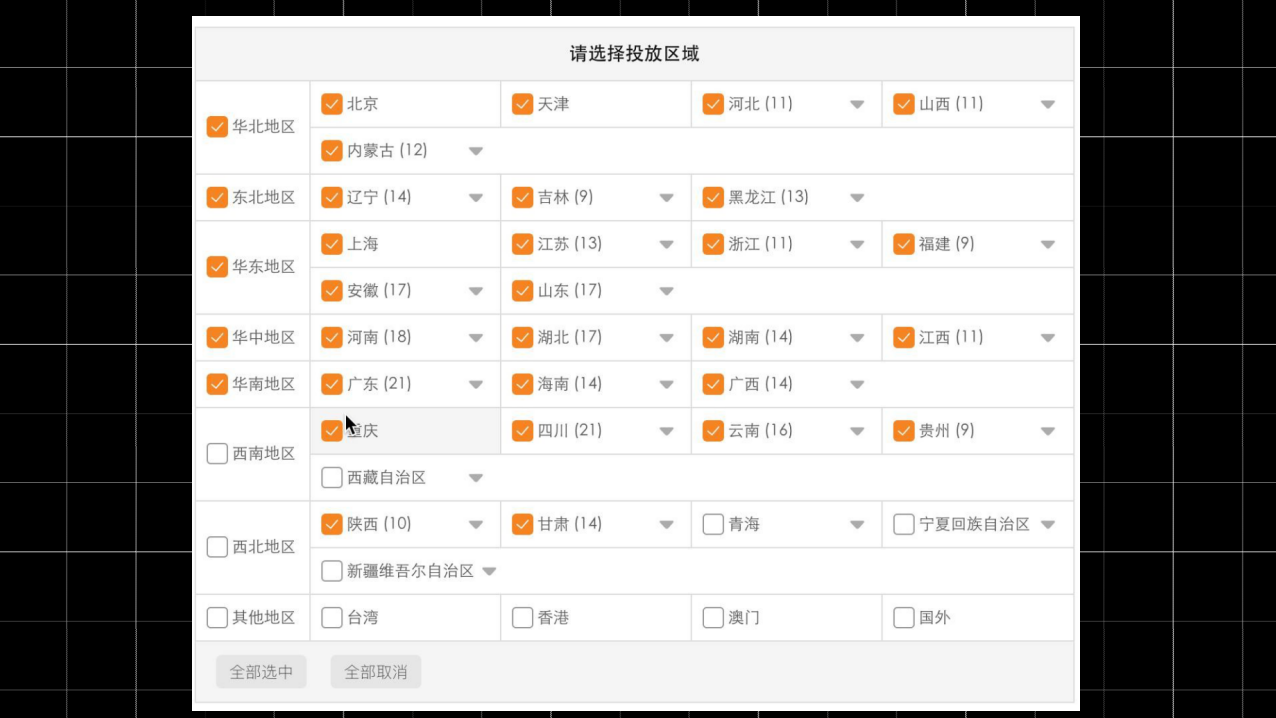Uncheck the 华北地区 region checkbox
The image size is (1276, 718).
[217, 127]
